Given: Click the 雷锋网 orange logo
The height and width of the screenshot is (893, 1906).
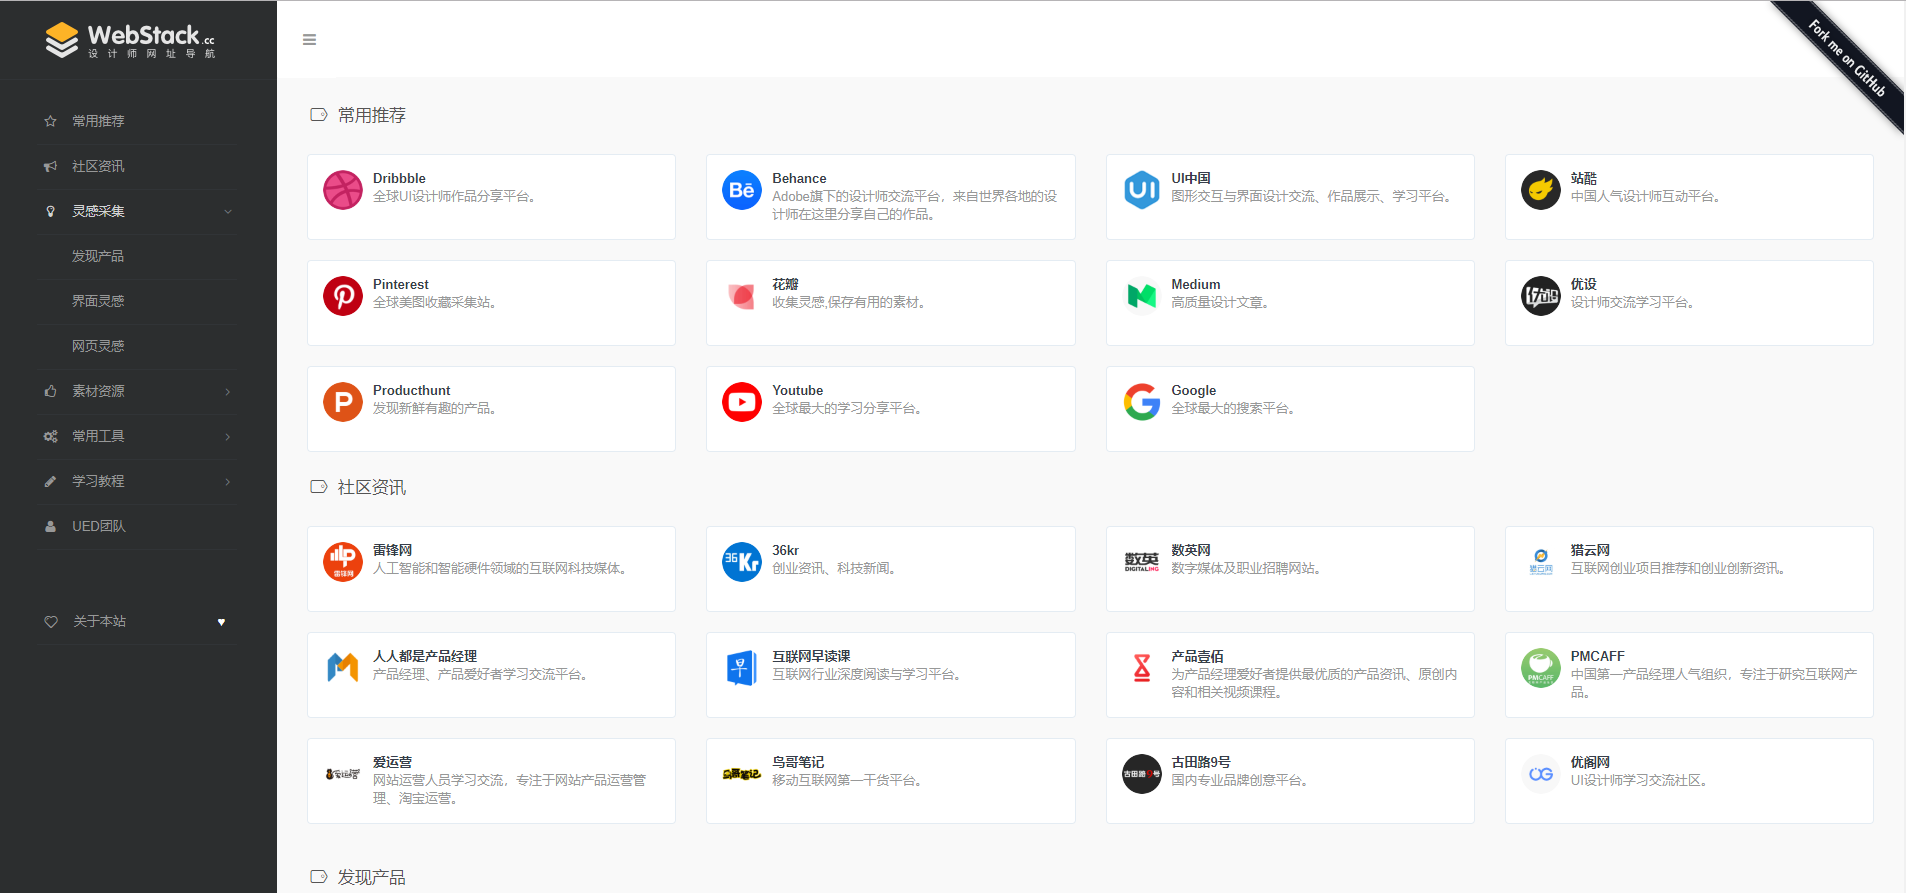Looking at the screenshot, I should (343, 562).
